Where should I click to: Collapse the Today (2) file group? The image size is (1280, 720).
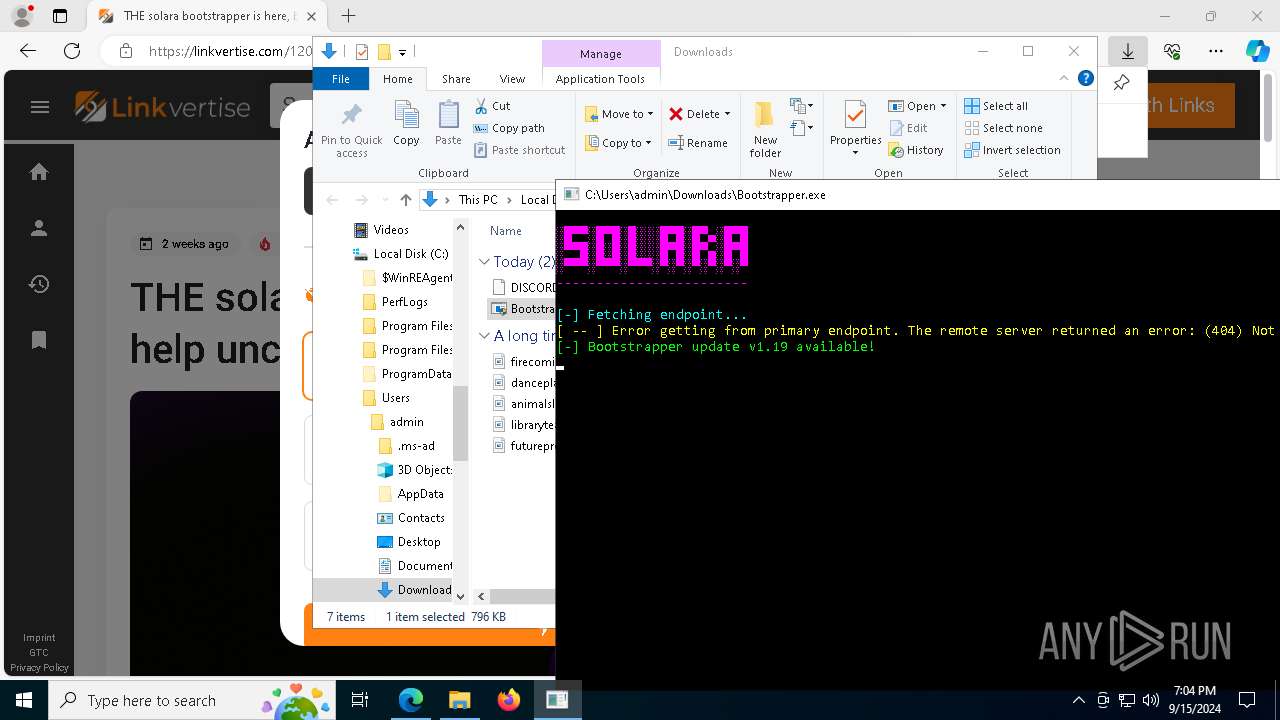tap(484, 262)
